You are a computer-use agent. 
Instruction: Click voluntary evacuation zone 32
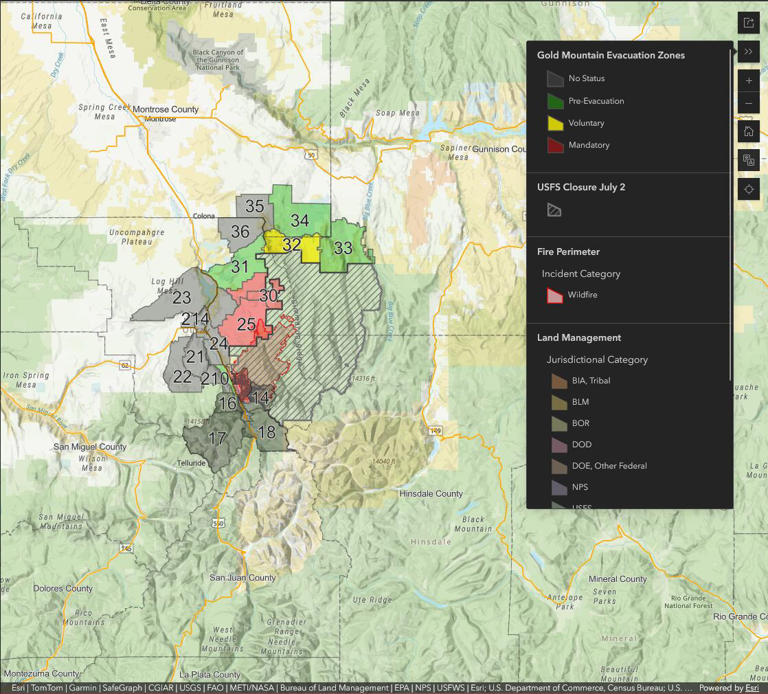click(x=291, y=244)
